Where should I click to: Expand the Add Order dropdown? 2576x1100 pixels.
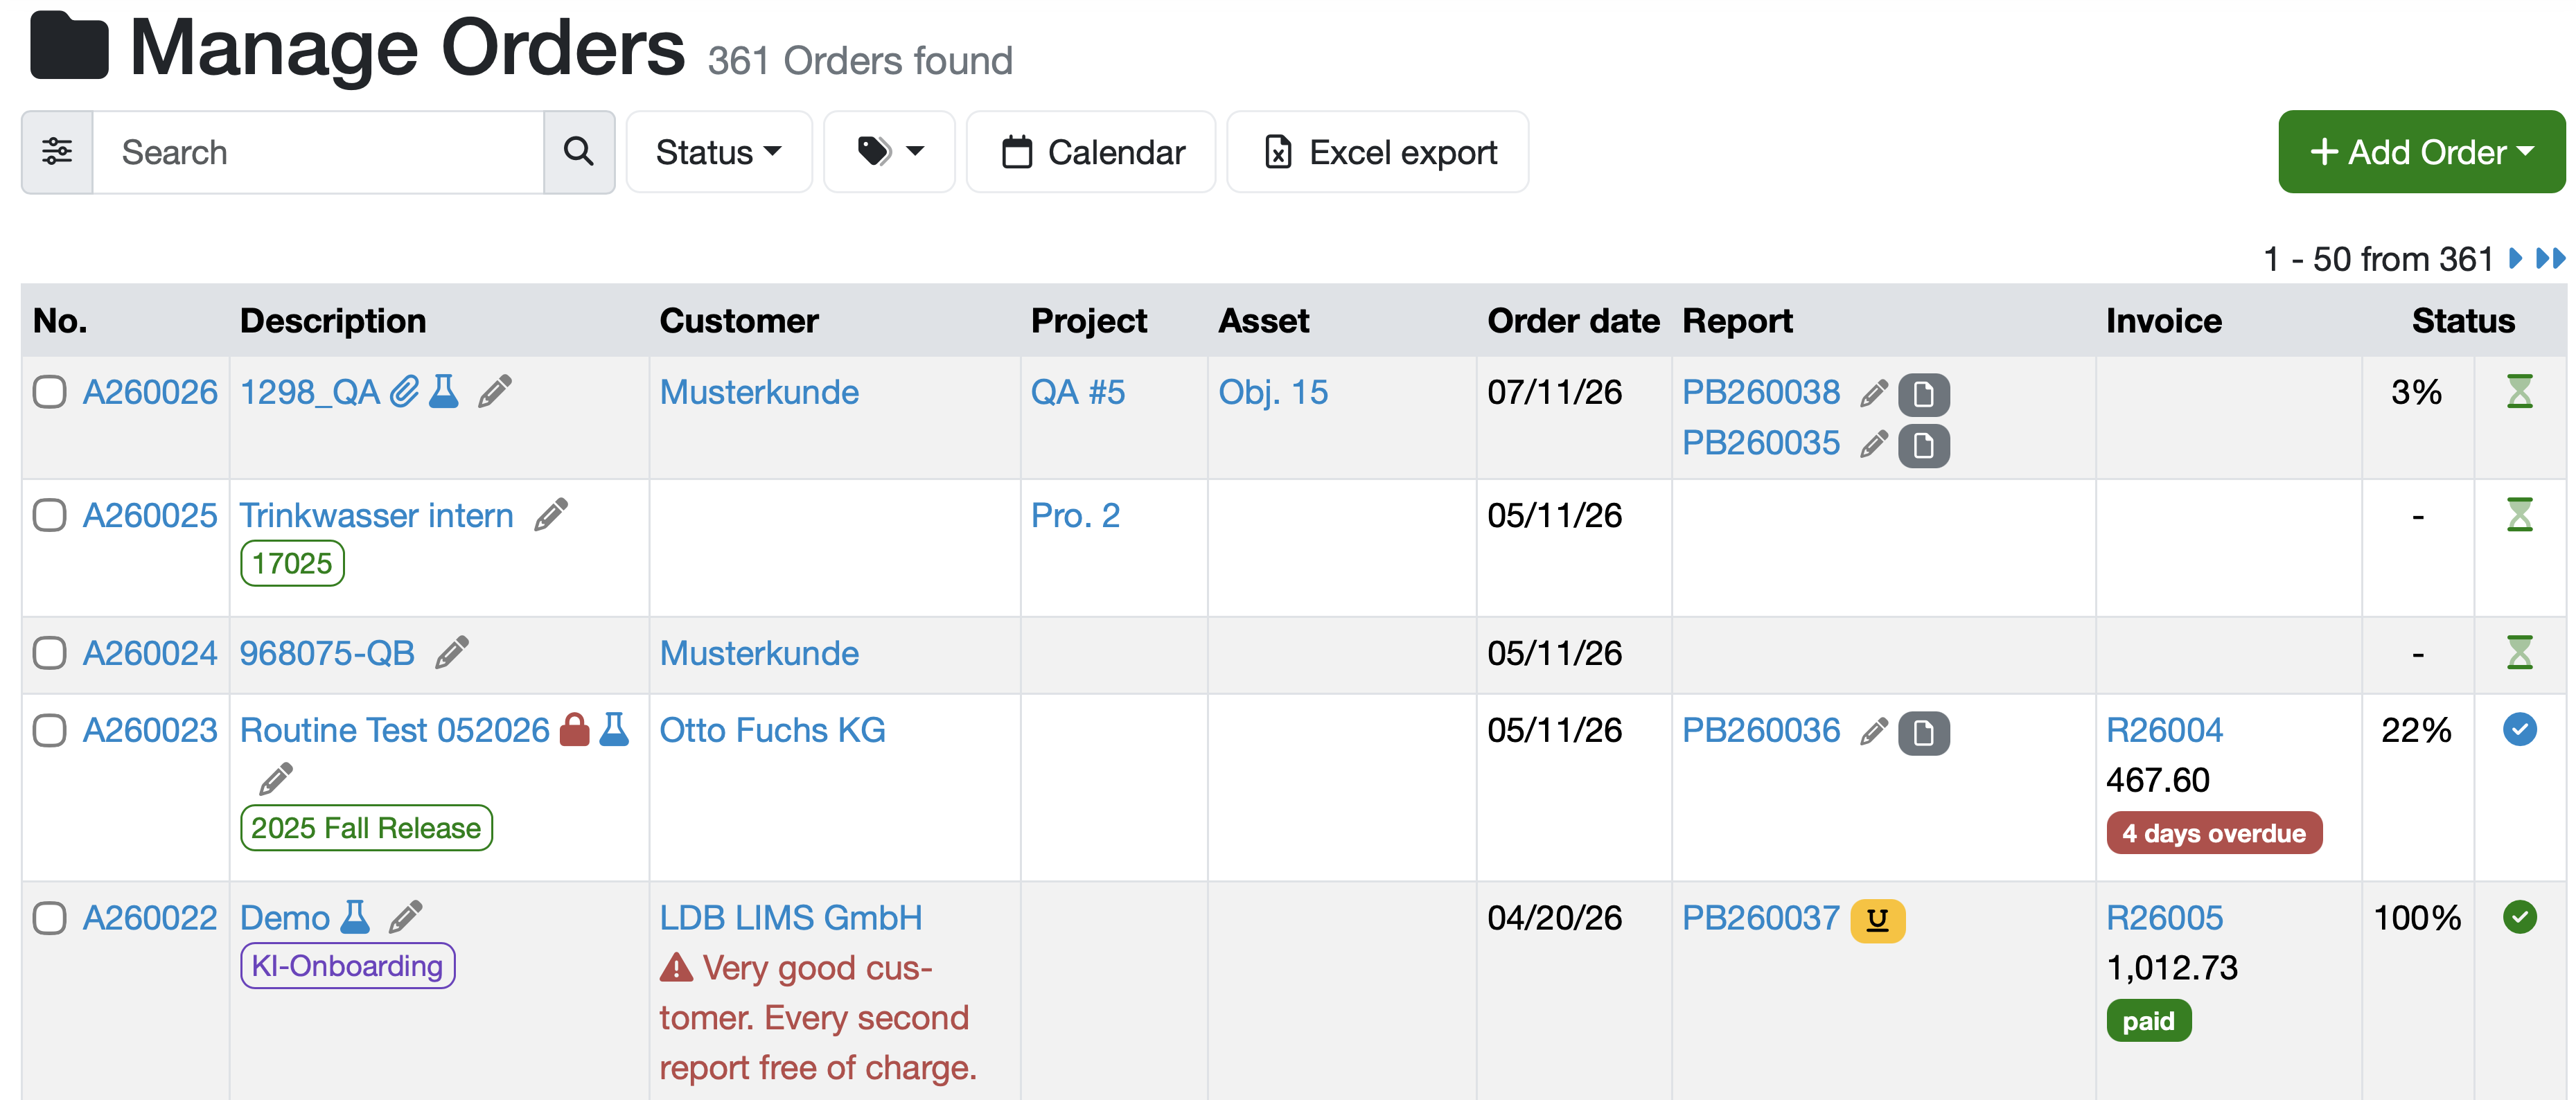(2421, 152)
